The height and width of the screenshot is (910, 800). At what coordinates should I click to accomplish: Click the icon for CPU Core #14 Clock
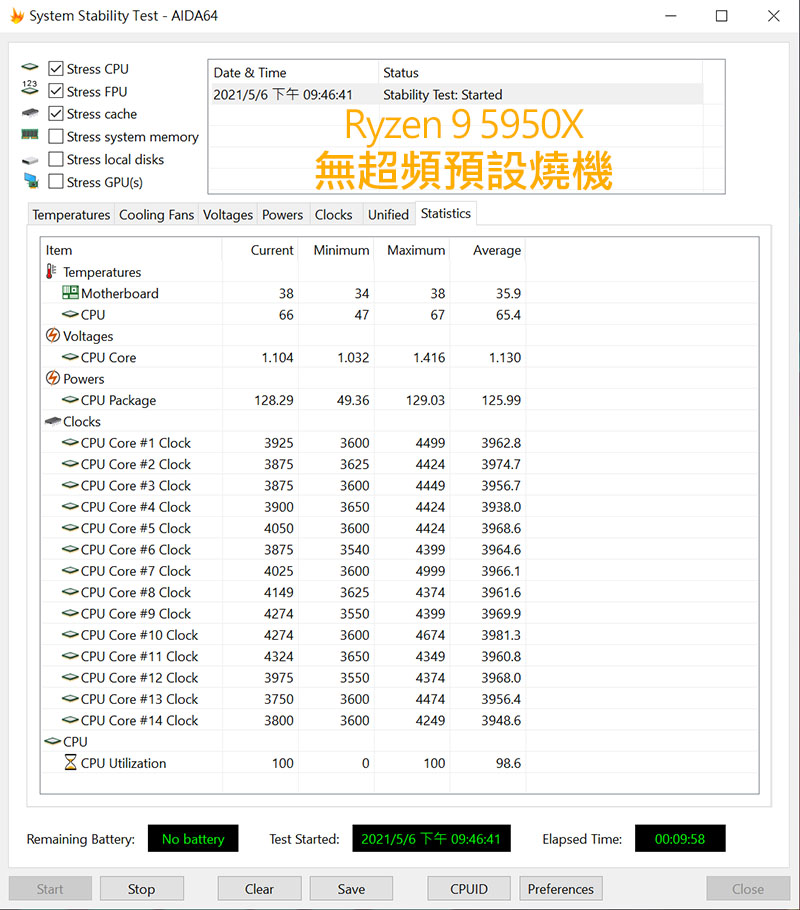click(70, 720)
